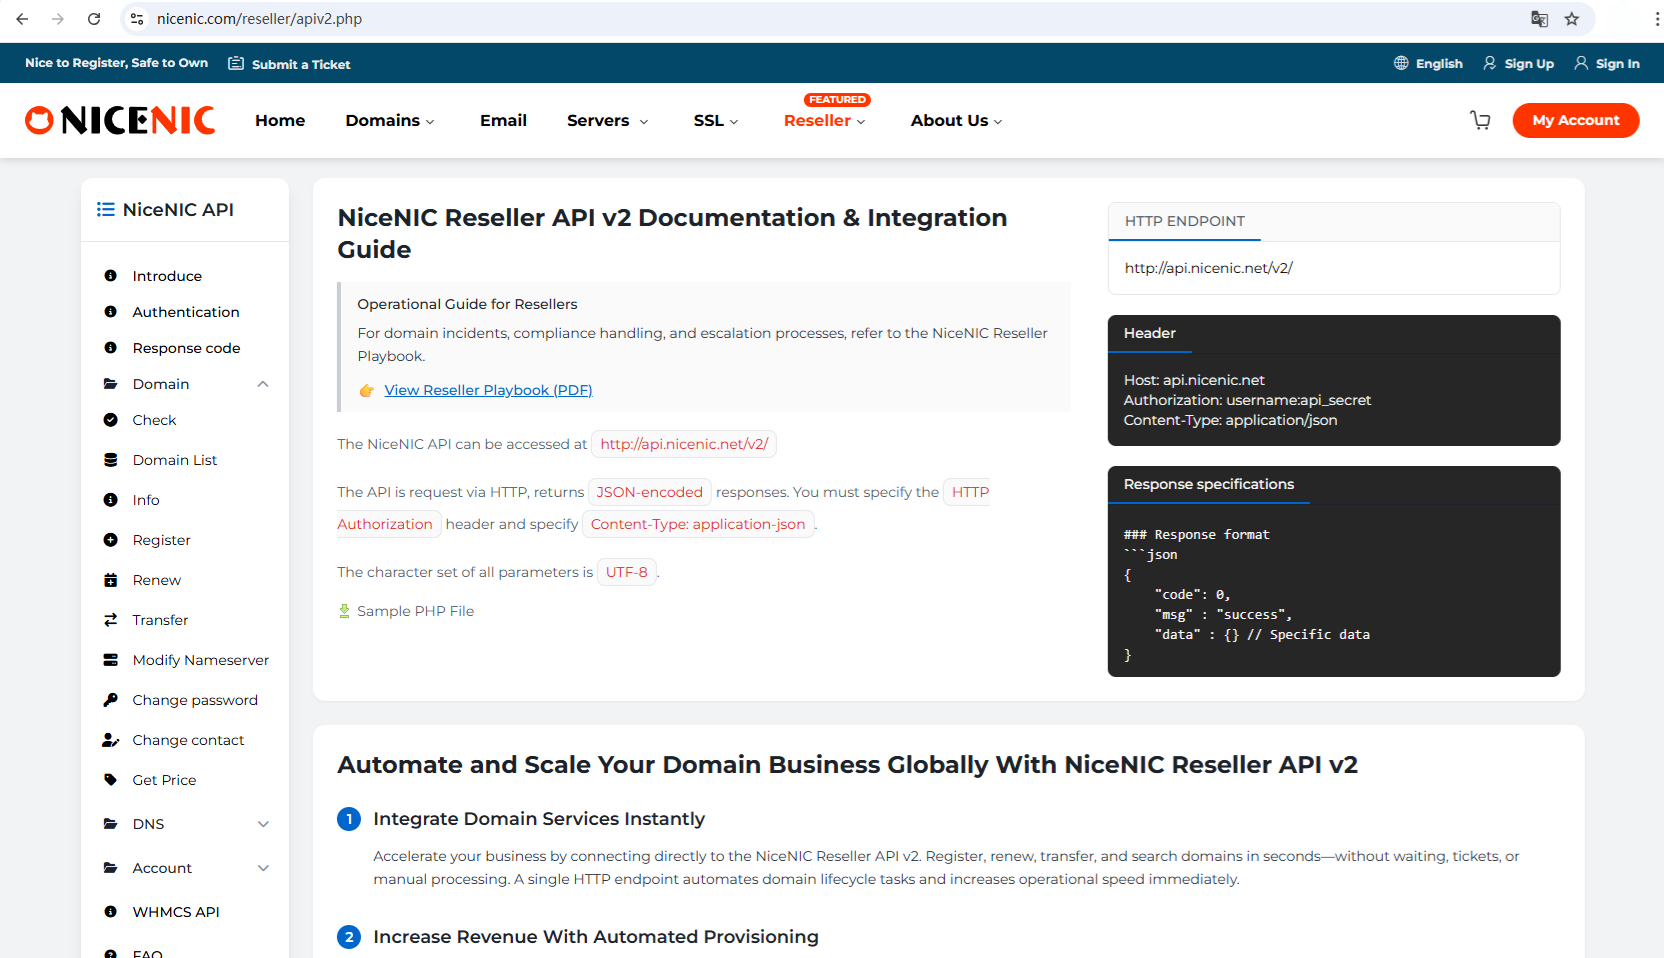The image size is (1664, 958).
Task: Click the Get Price tag icon
Action: click(x=110, y=780)
